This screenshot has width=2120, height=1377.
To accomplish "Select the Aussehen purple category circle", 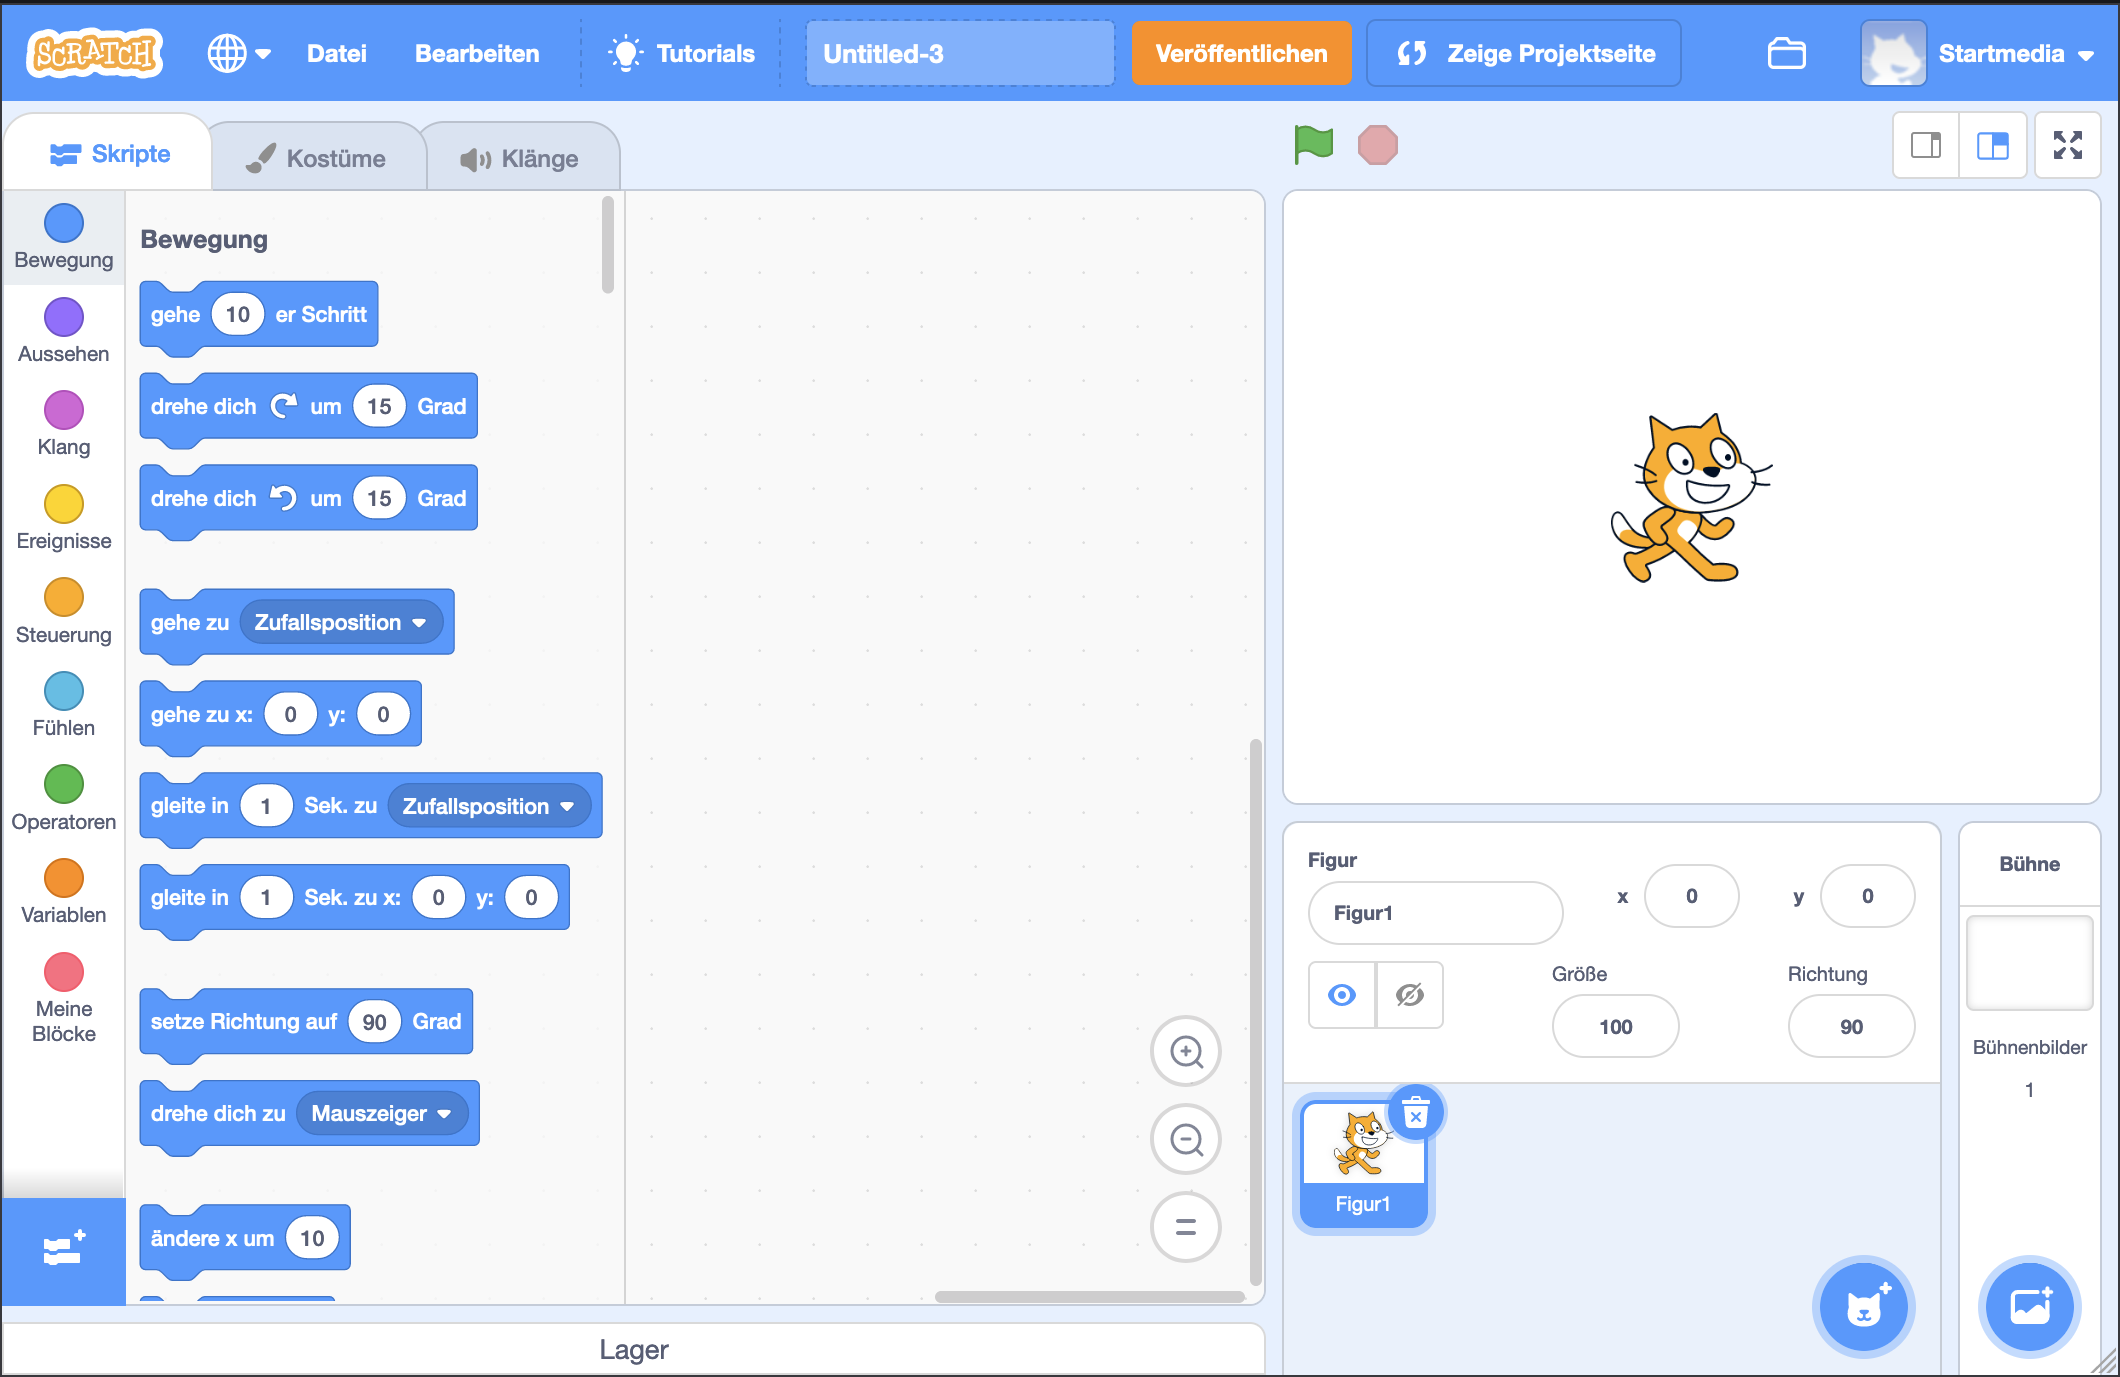I will [64, 317].
